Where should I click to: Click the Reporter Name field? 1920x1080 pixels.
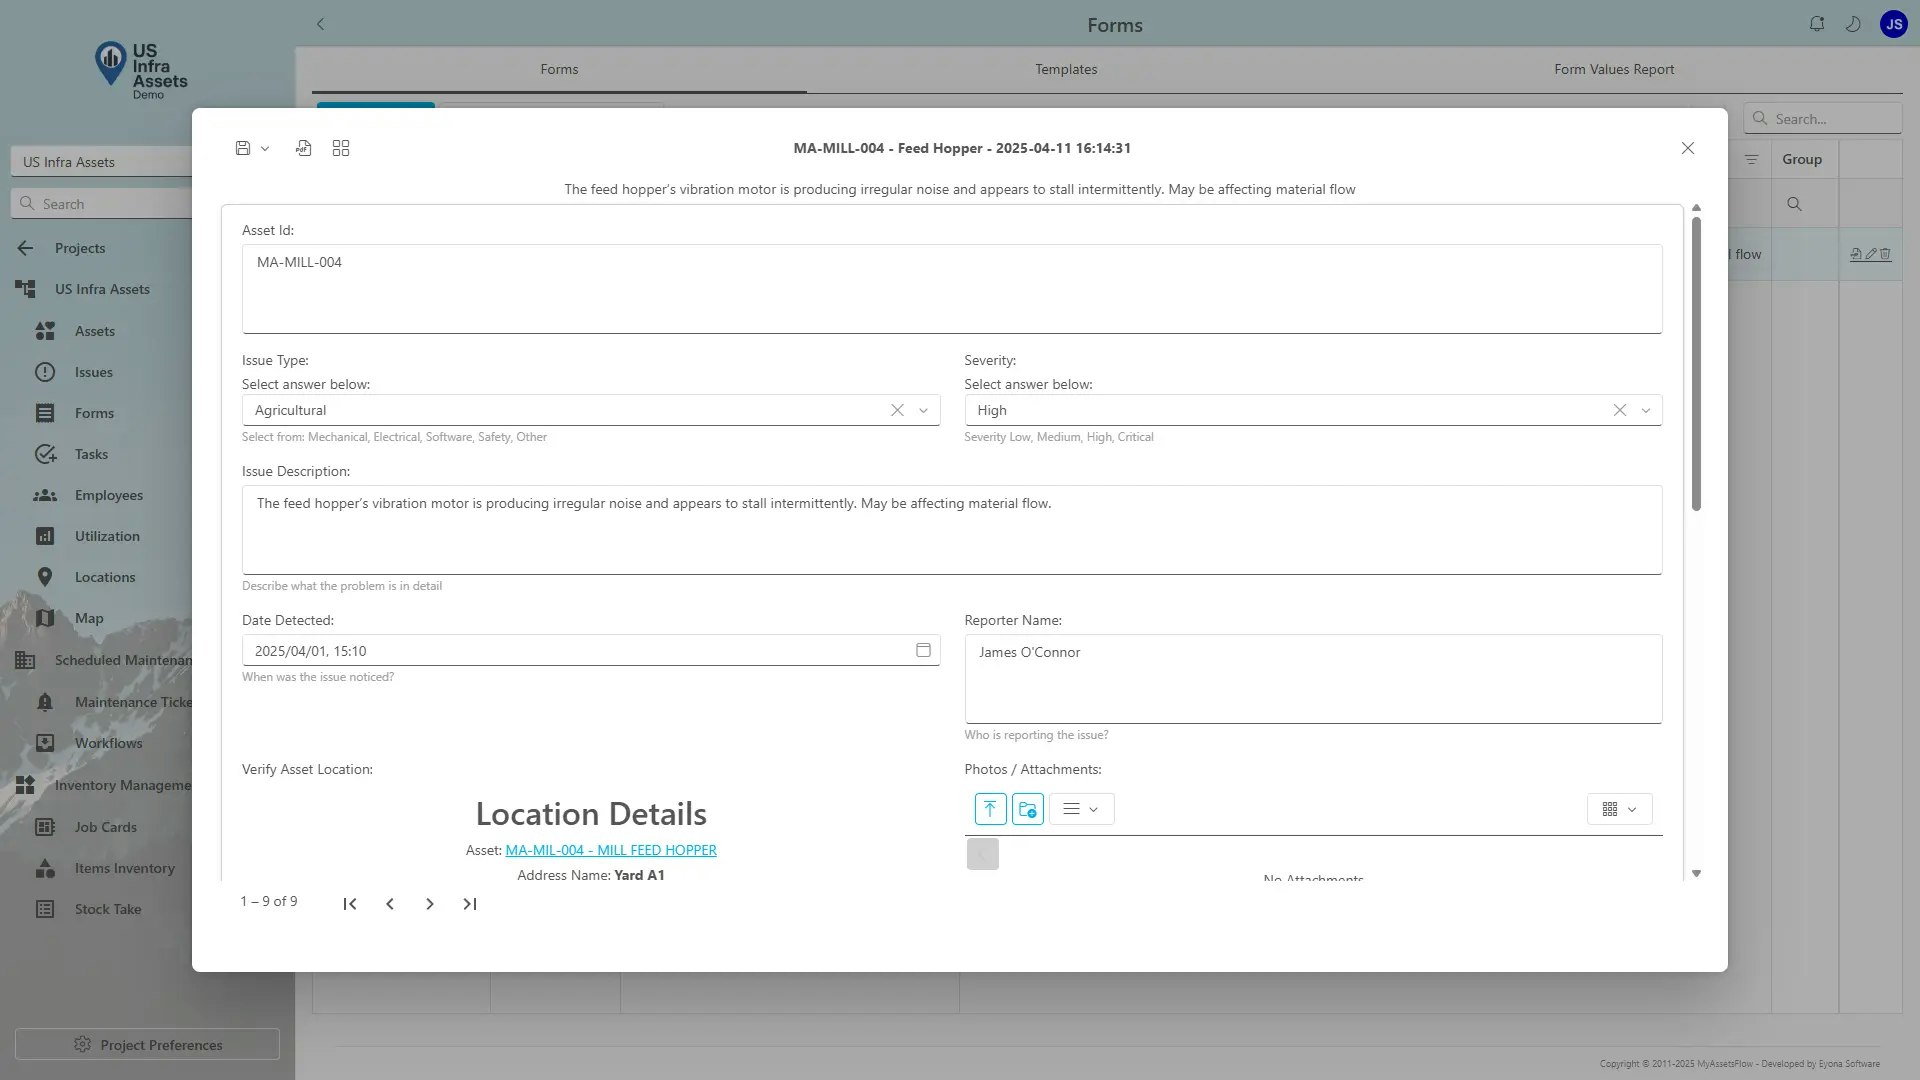click(x=1313, y=679)
